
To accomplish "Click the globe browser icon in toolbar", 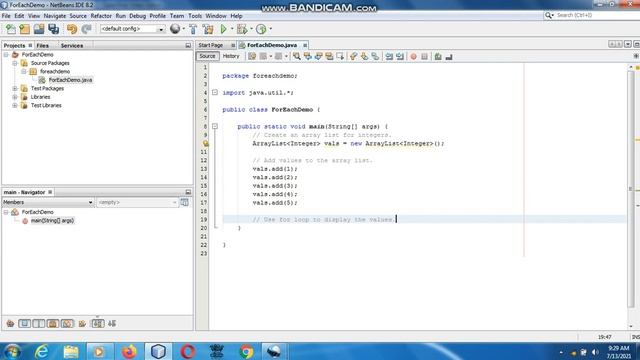I will click(x=175, y=29).
